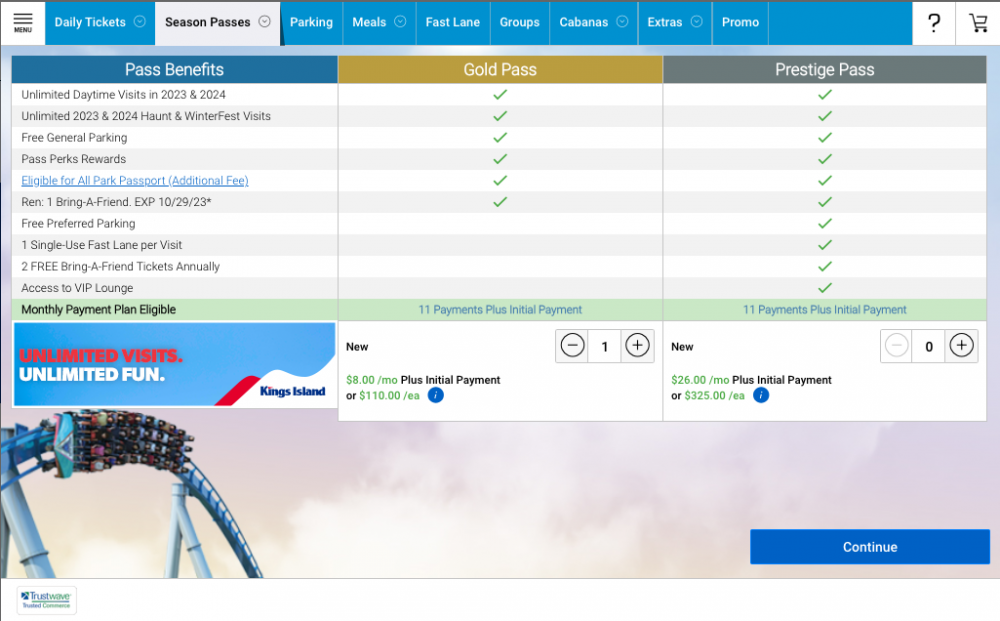1000x621 pixels.
Task: Click the help question mark icon
Action: click(934, 23)
